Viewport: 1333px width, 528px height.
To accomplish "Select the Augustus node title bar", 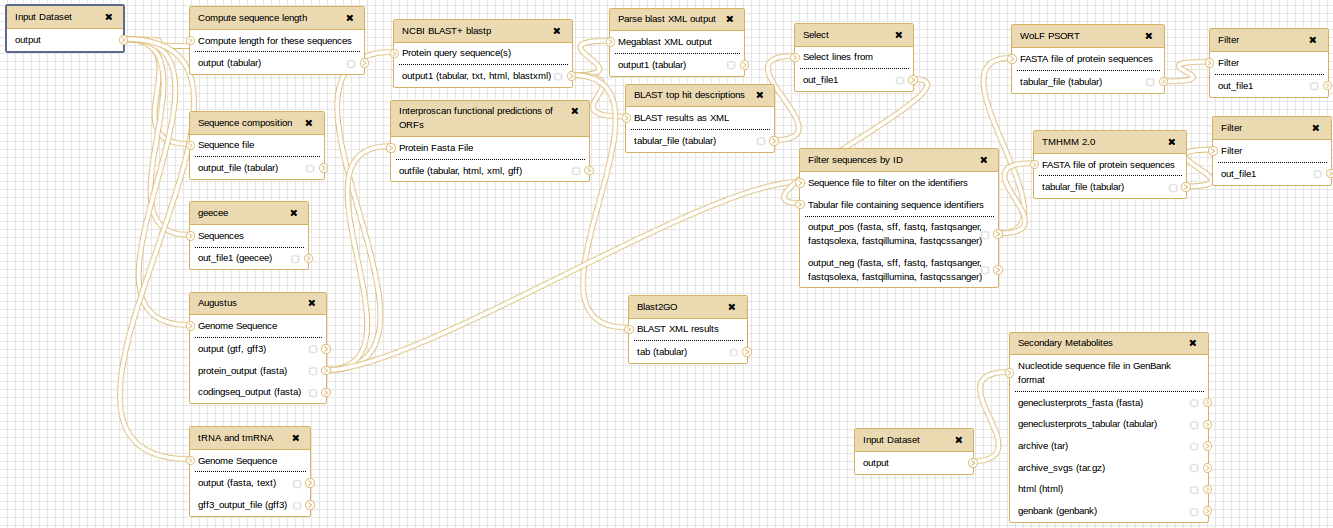I will click(x=258, y=303).
